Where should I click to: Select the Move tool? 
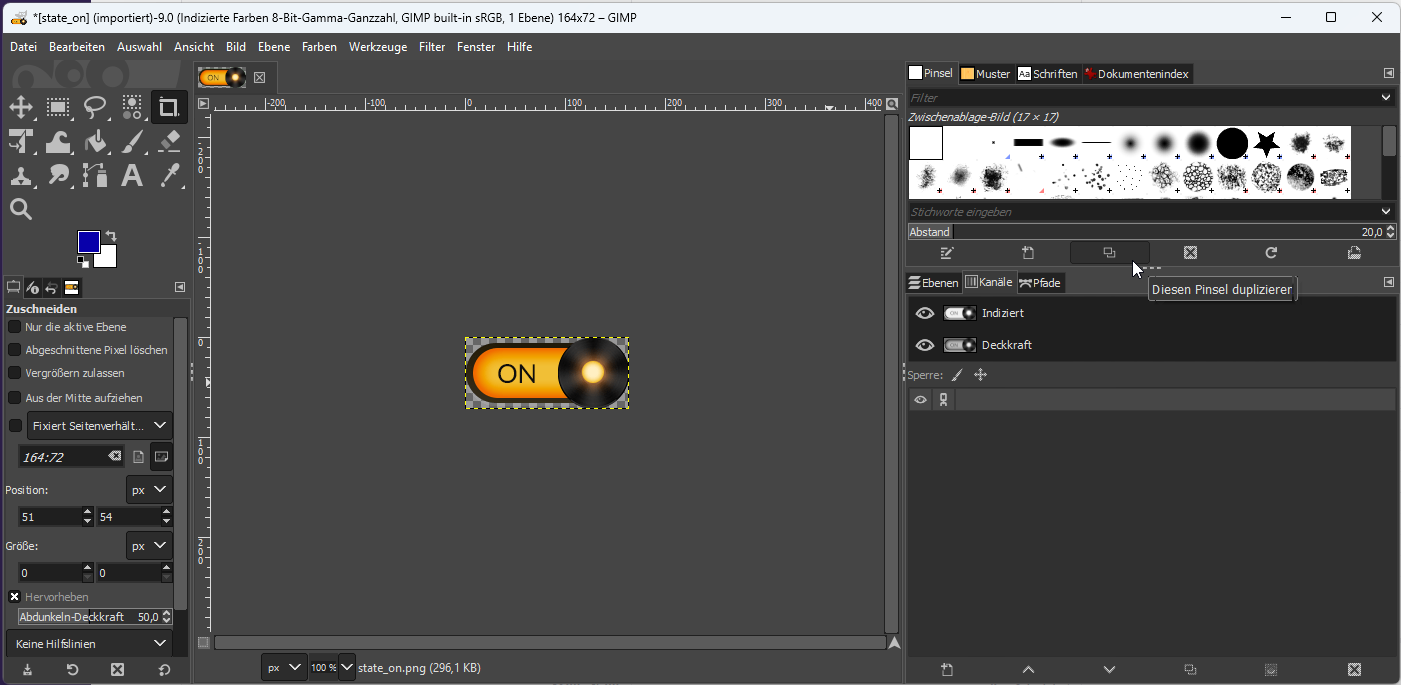(x=21, y=108)
